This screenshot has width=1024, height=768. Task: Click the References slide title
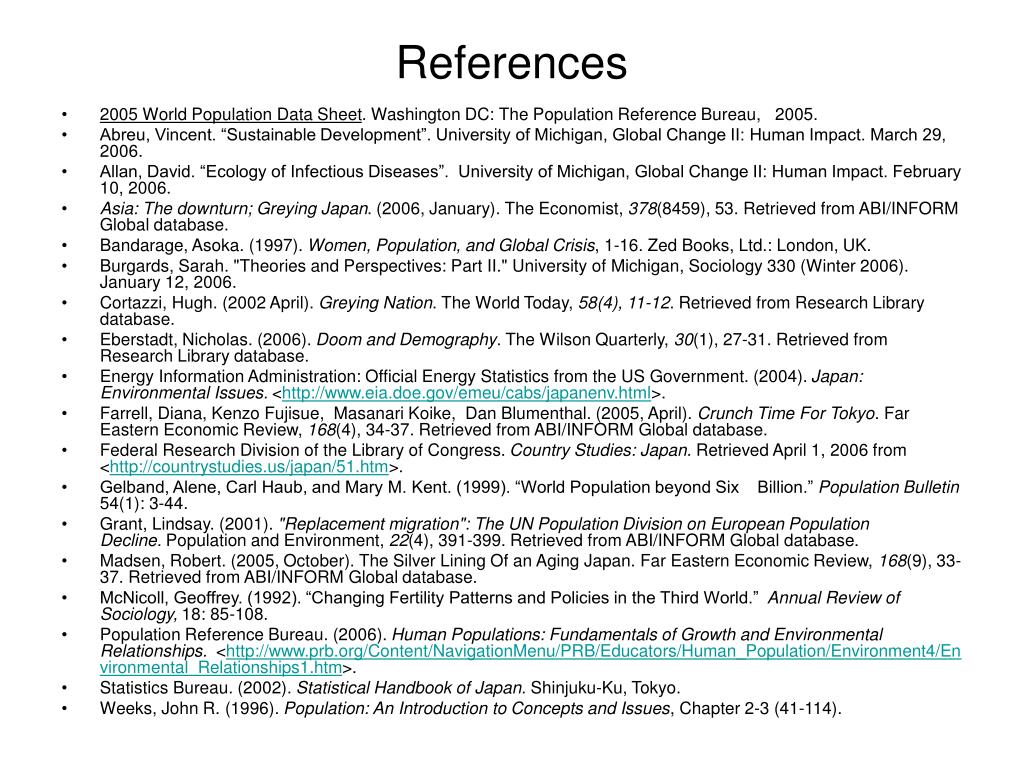tap(512, 63)
